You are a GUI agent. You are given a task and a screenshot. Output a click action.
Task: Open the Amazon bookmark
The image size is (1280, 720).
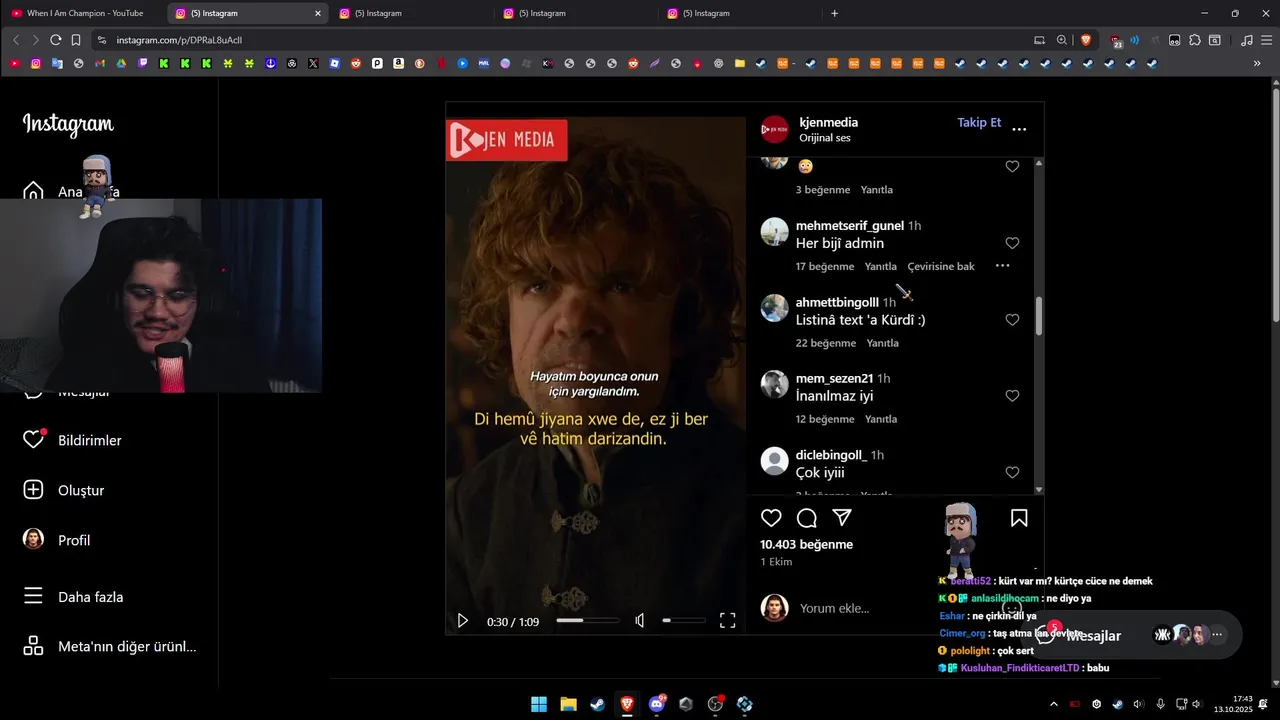398,63
